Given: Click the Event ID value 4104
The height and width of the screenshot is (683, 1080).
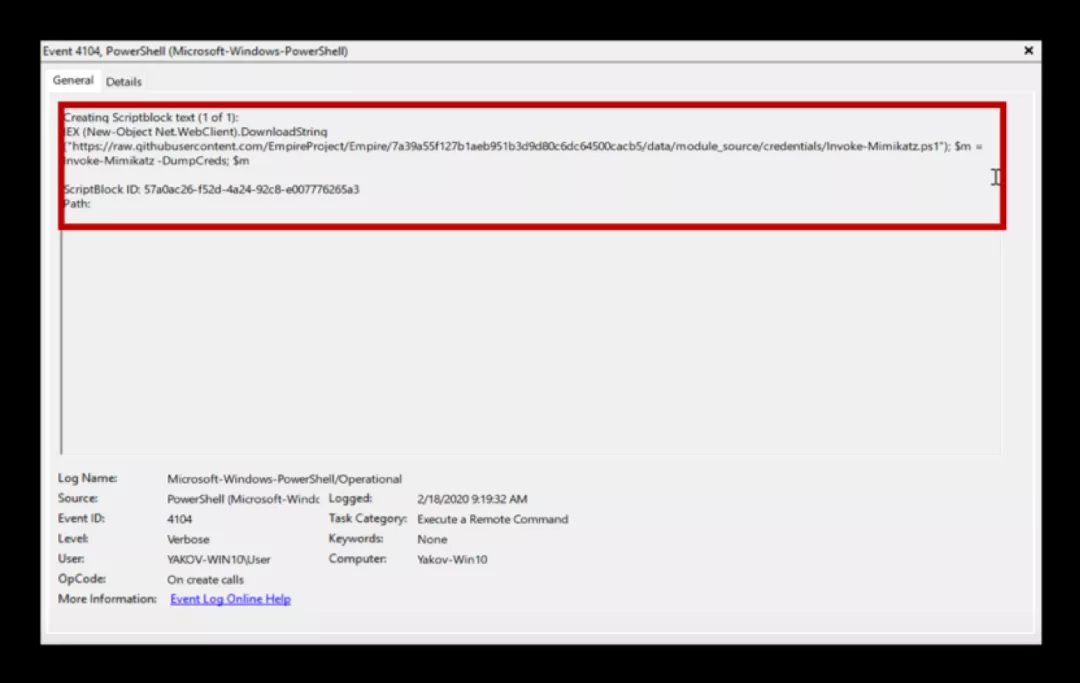Looking at the screenshot, I should click(x=180, y=519).
